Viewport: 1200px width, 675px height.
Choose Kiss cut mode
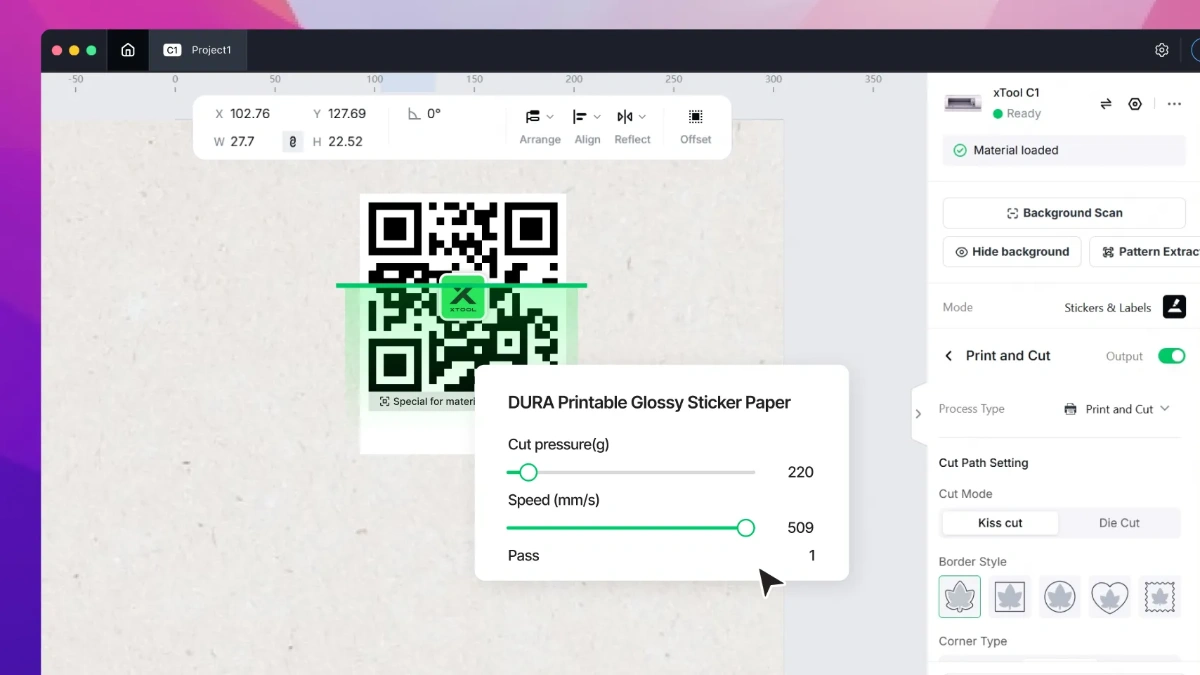pos(1000,523)
